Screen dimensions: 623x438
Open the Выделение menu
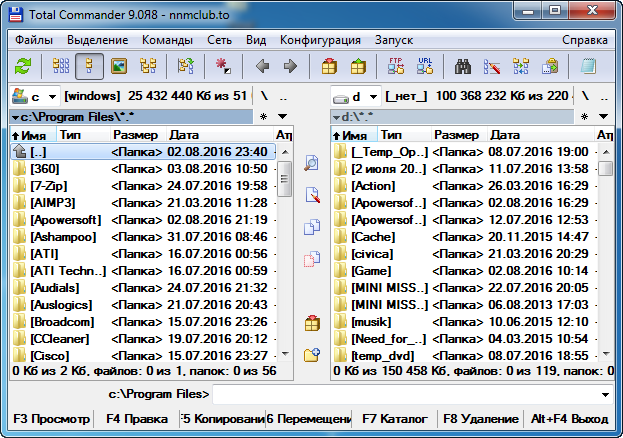tap(97, 40)
